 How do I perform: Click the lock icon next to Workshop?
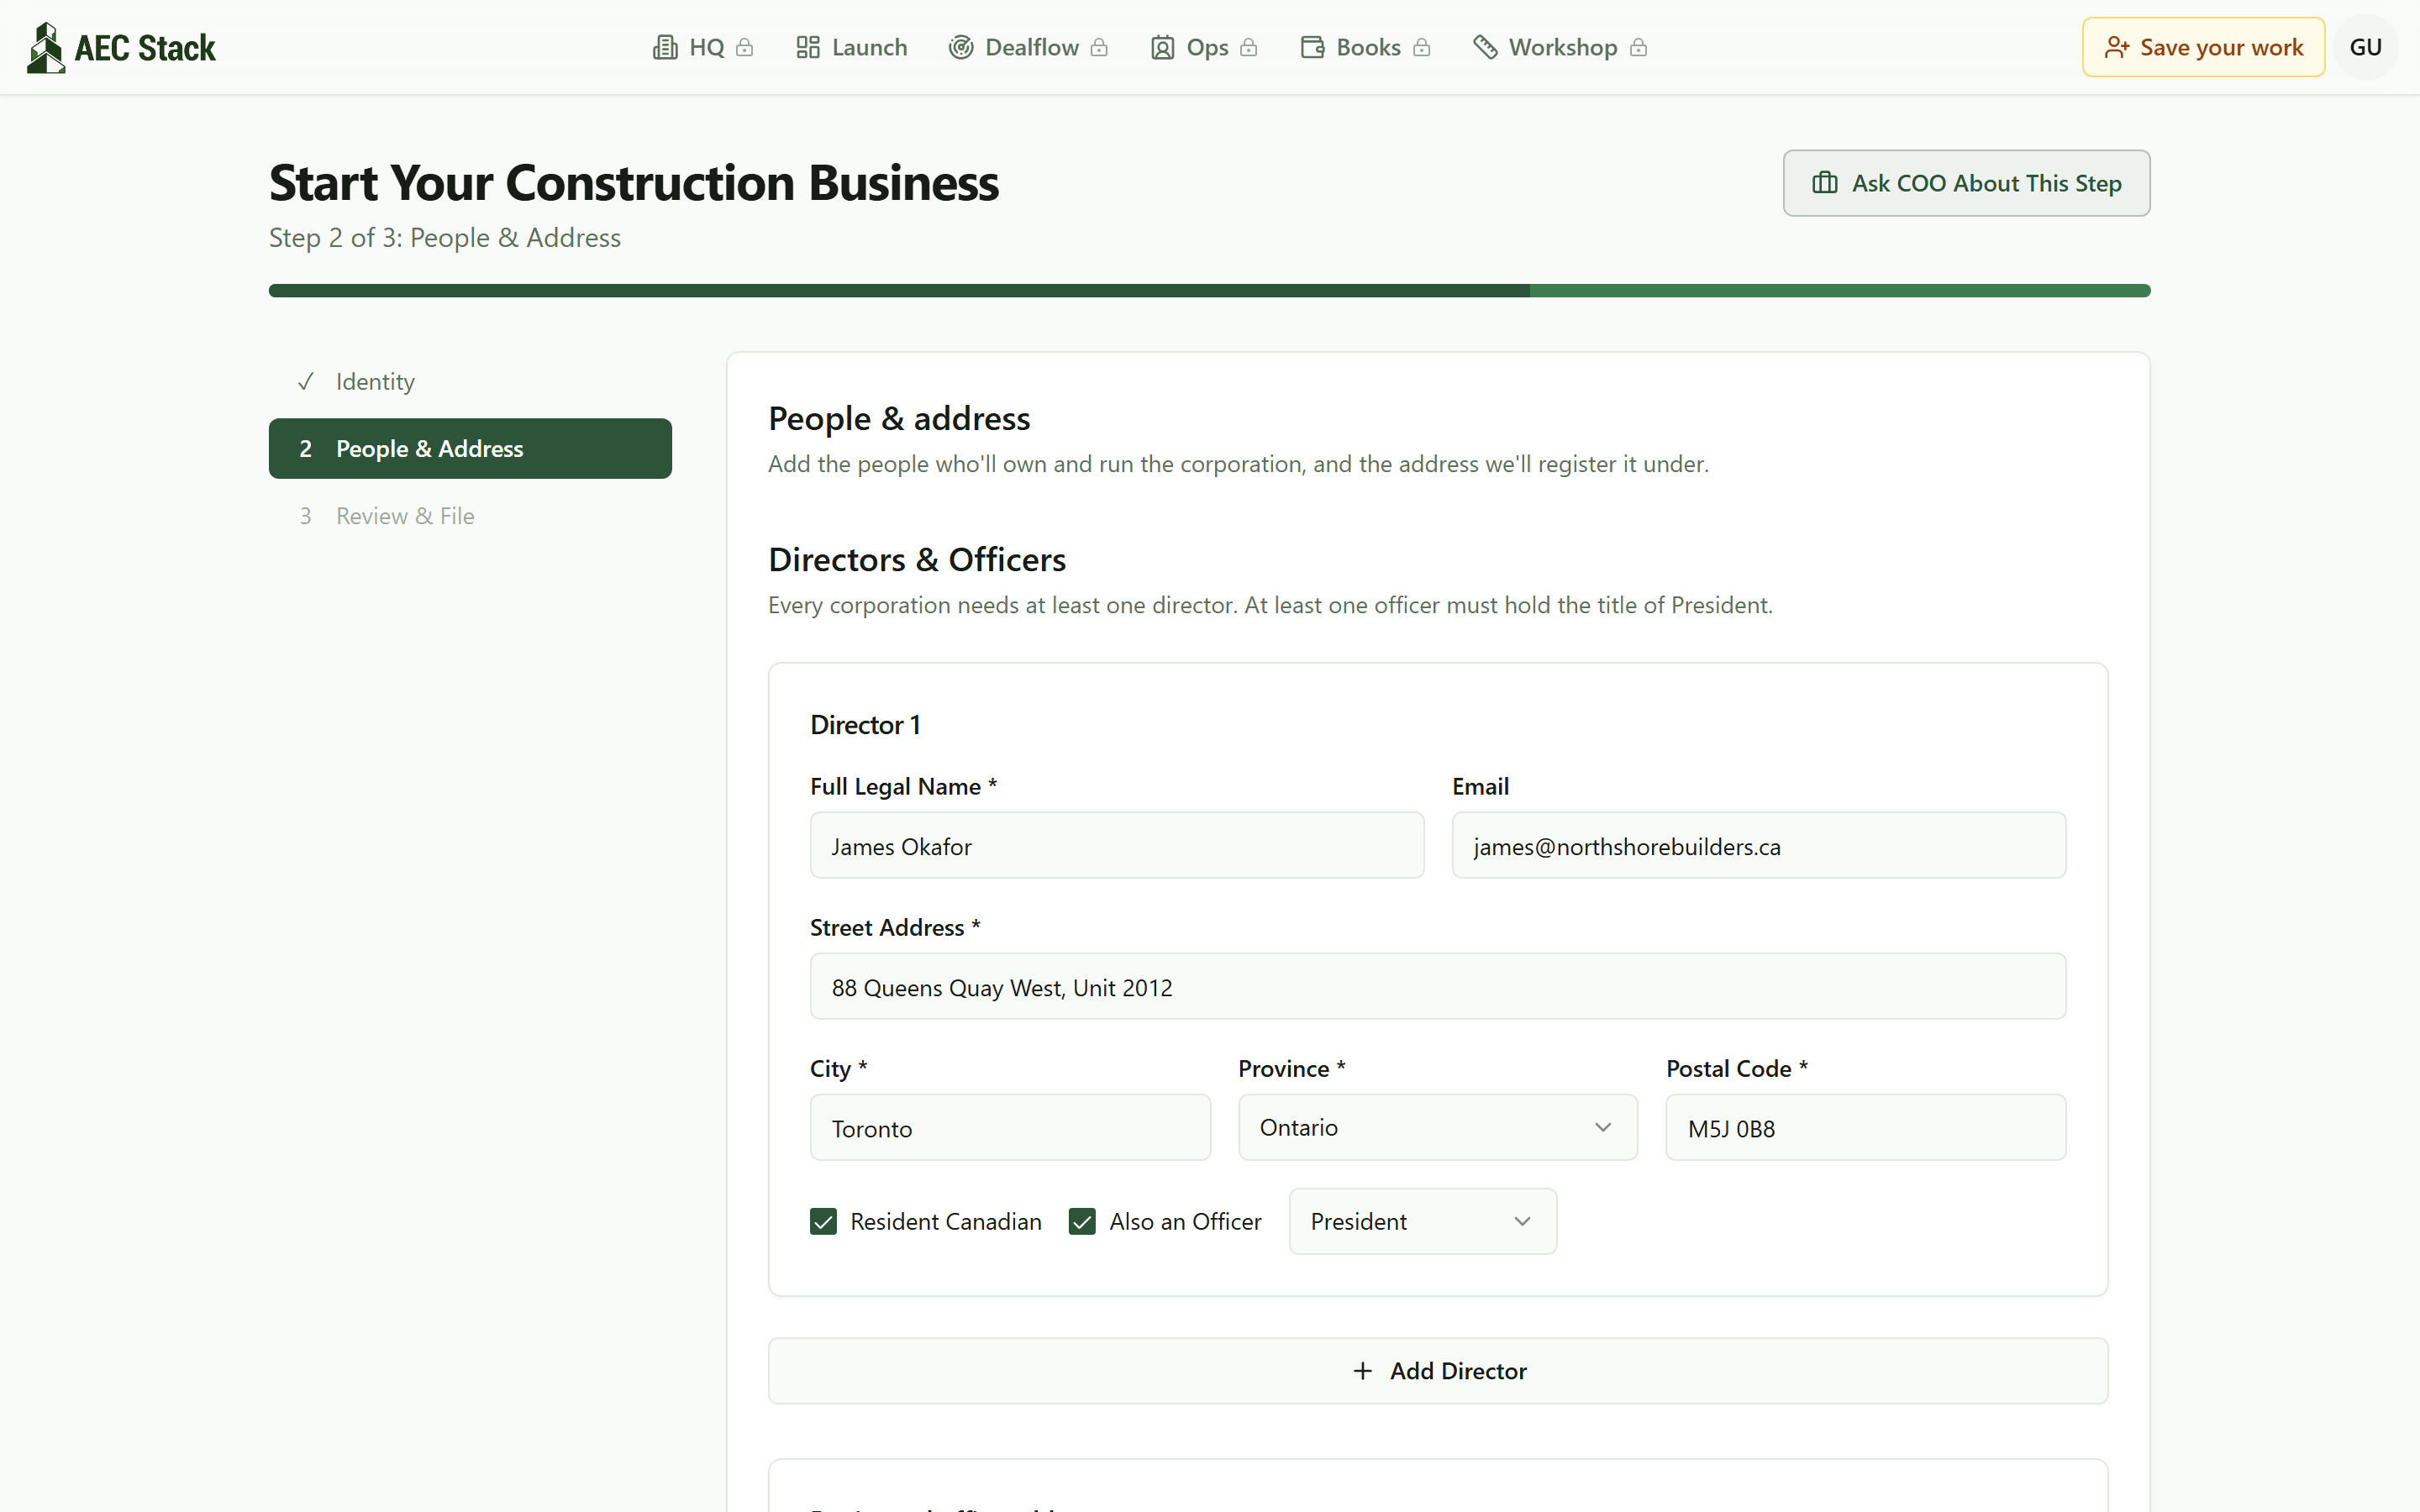[x=1638, y=47]
